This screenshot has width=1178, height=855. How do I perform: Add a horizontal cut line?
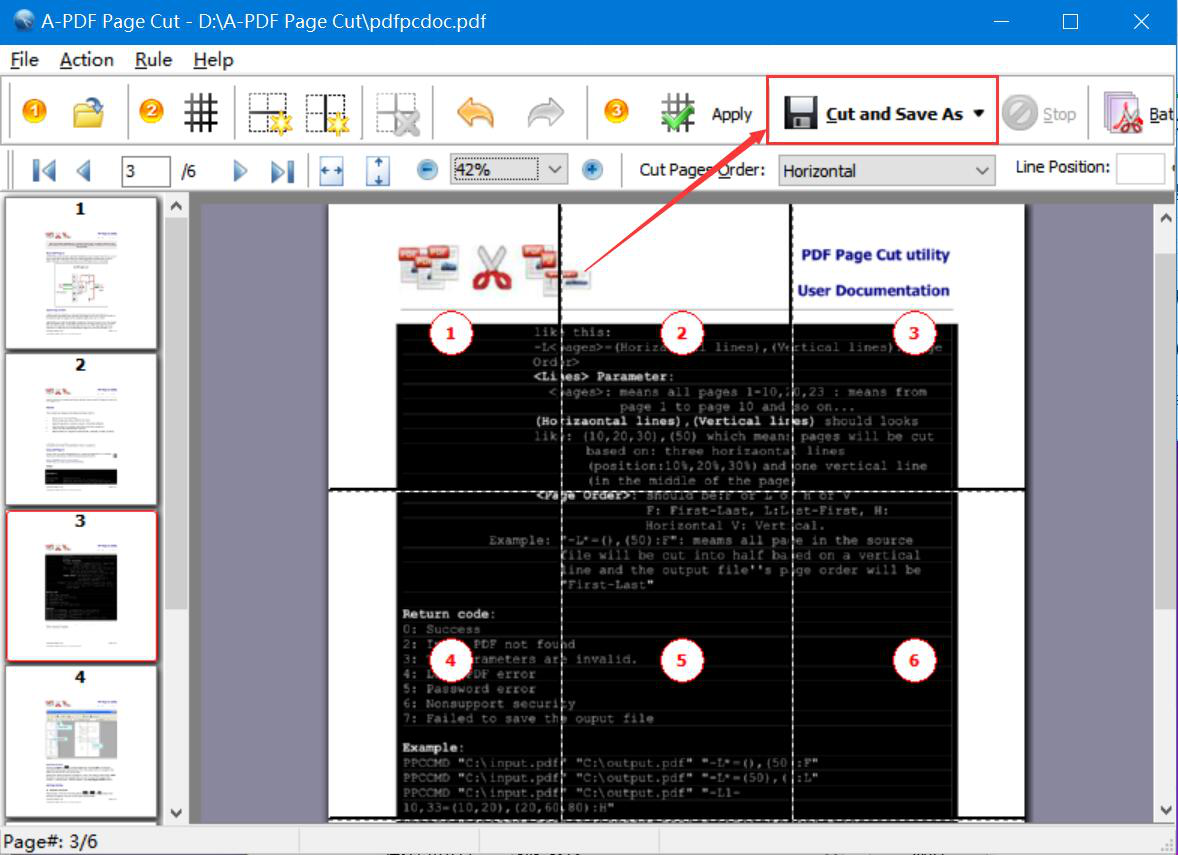(x=269, y=113)
